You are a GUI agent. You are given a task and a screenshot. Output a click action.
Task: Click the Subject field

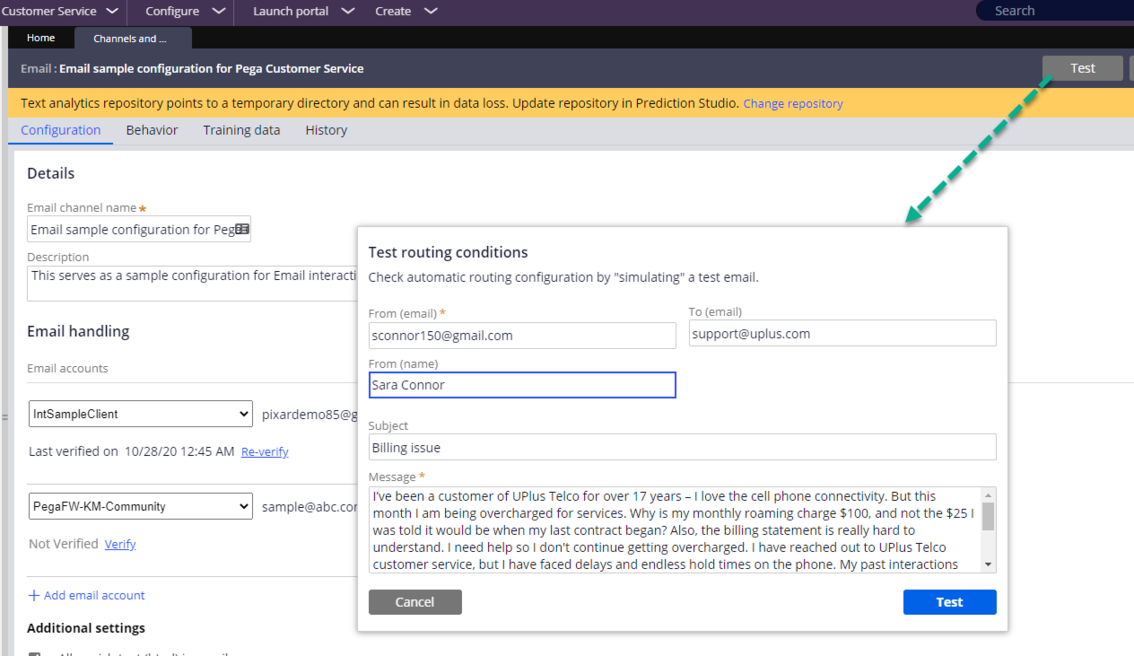pyautogui.click(x=683, y=447)
